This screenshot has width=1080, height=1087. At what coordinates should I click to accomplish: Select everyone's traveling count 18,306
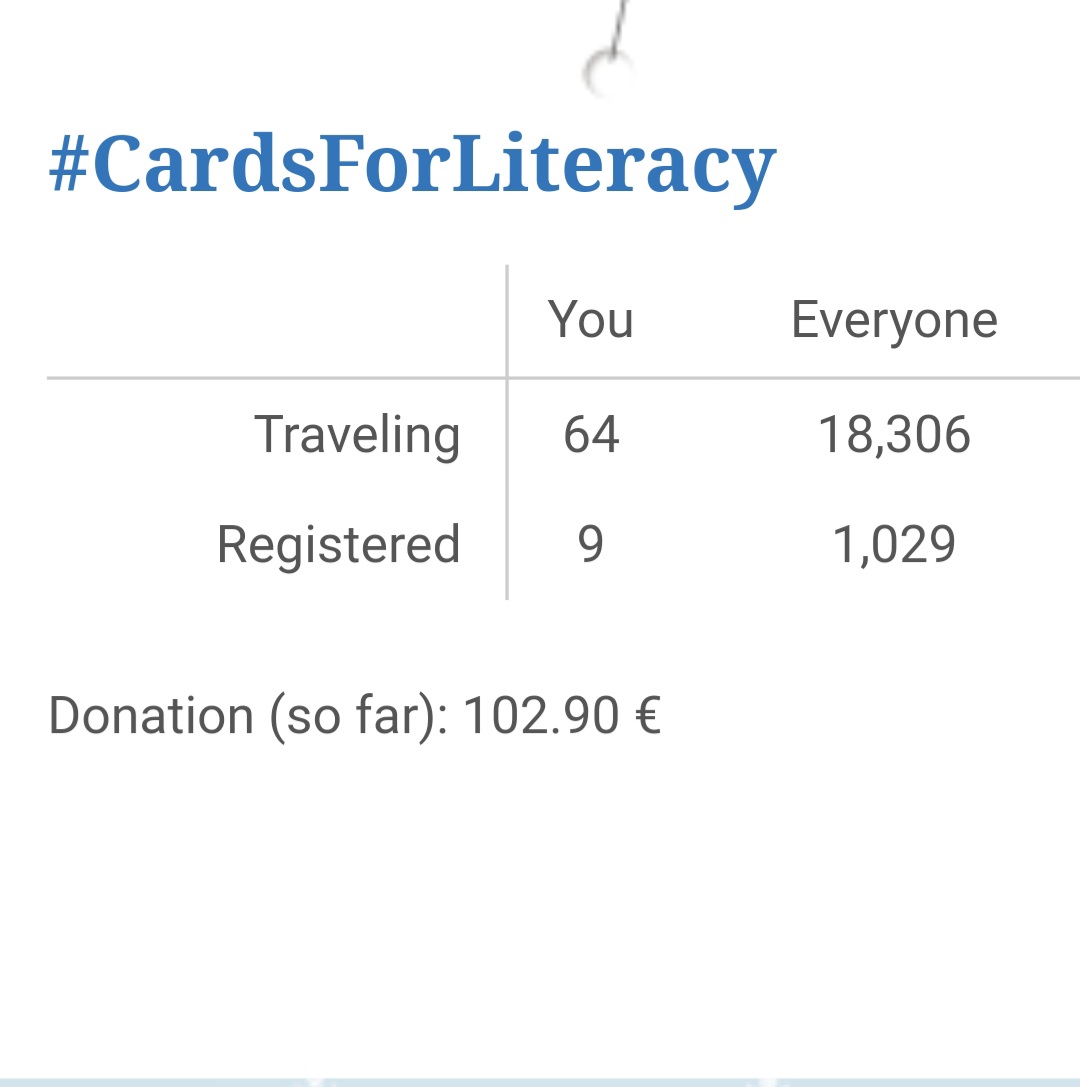(894, 435)
